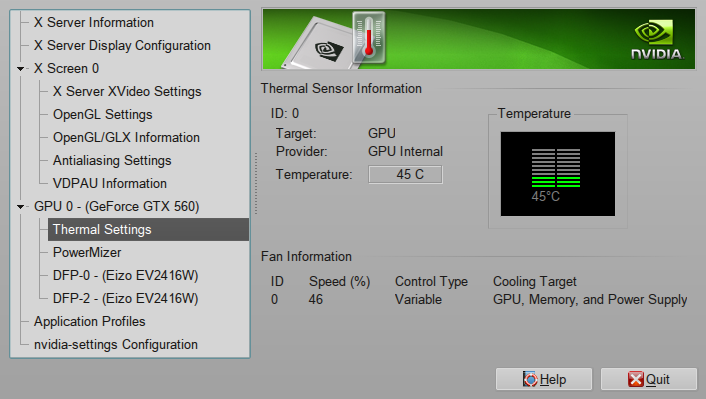Open DFP-0 - (Eizo EV2416W) display page
This screenshot has height=399, width=706.
(x=126, y=275)
